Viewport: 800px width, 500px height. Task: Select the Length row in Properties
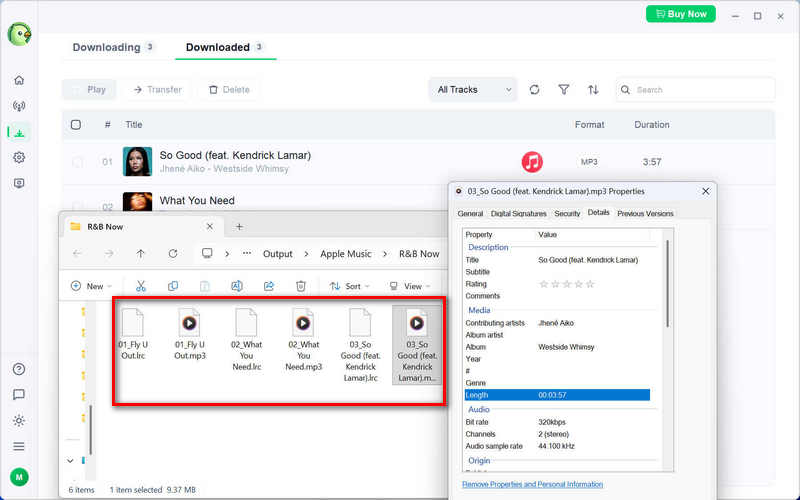557,395
